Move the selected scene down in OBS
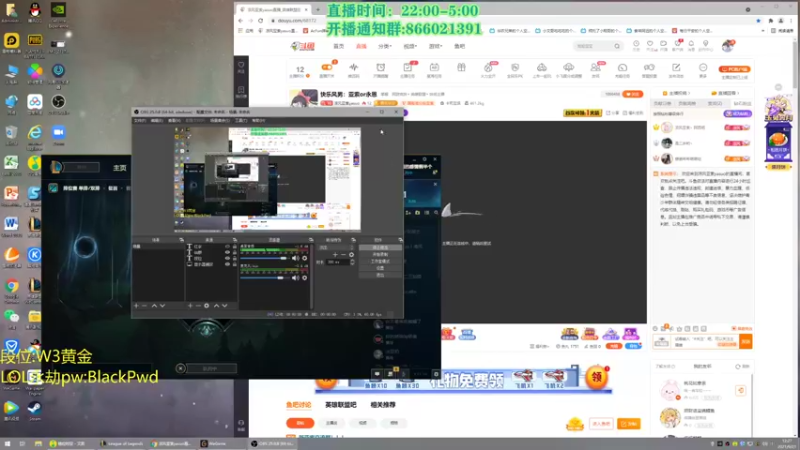The height and width of the screenshot is (450, 800). tap(162, 306)
